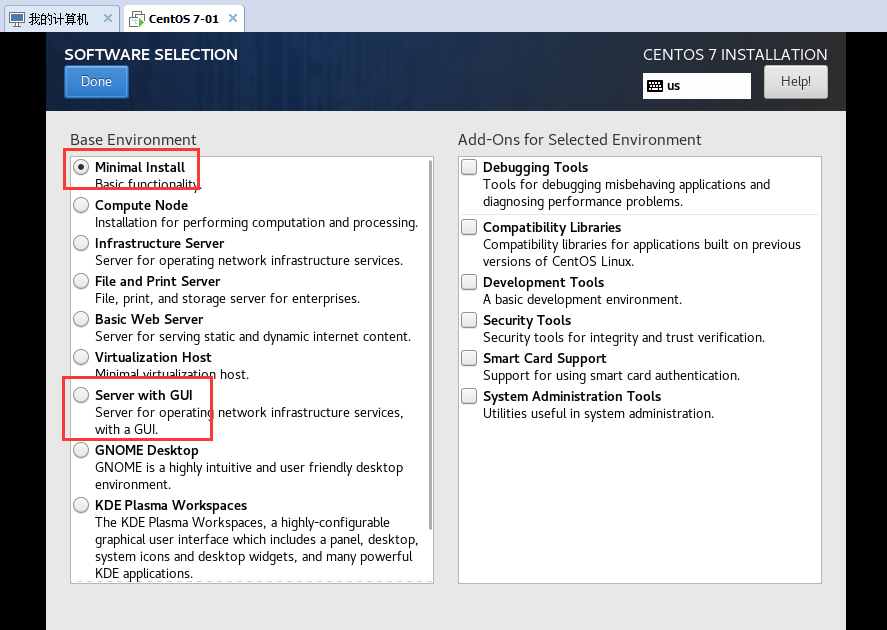Click the text 'Basic functionality.'

[148, 184]
